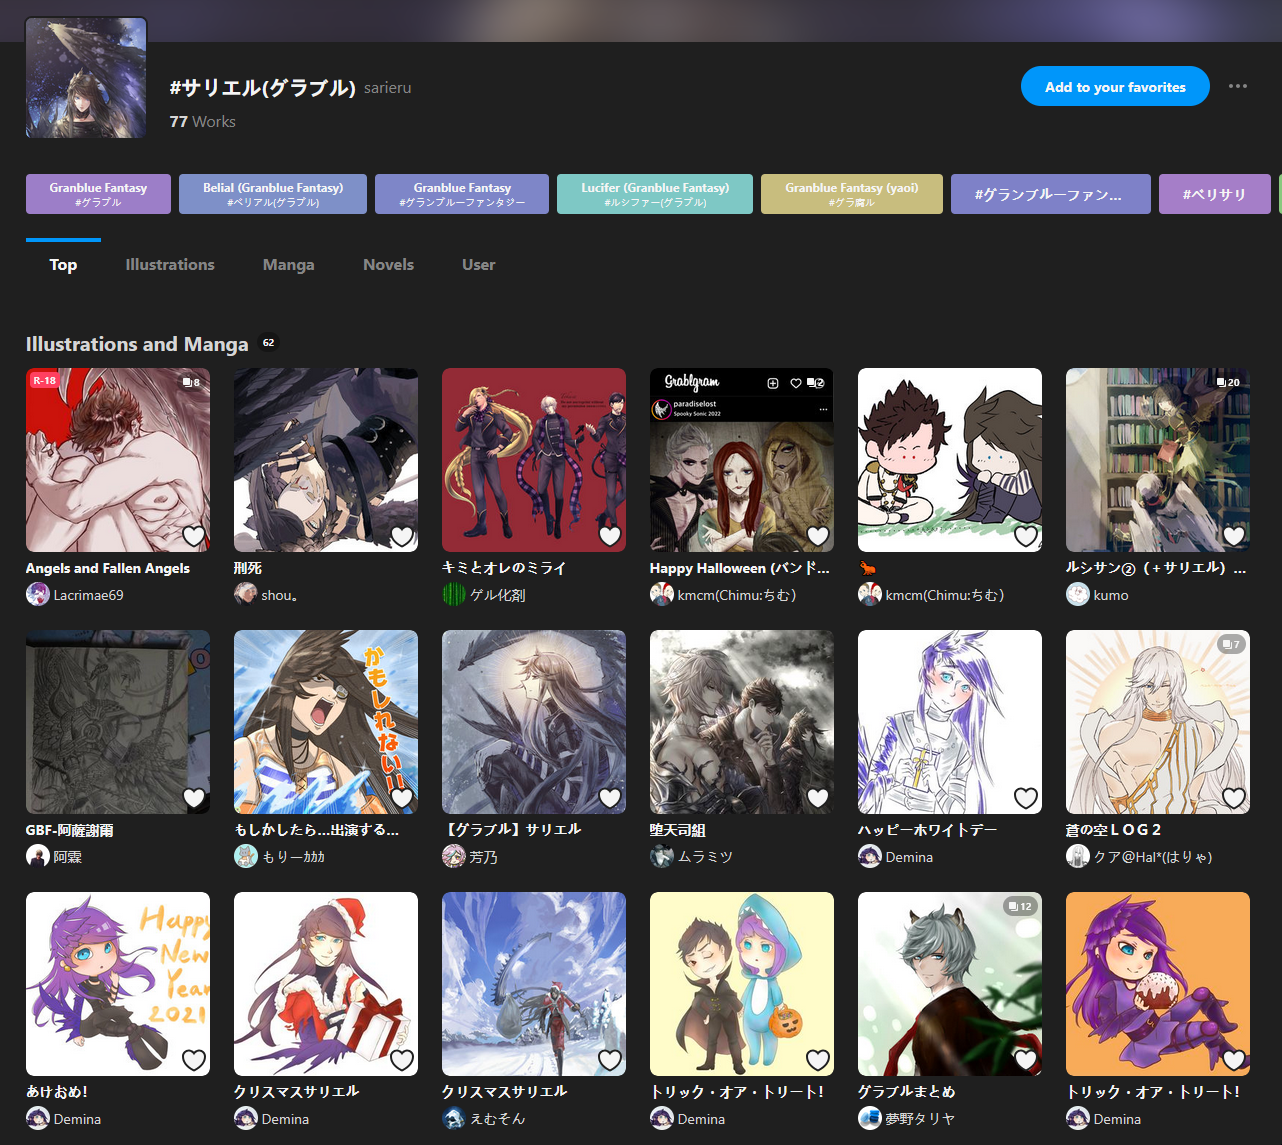This screenshot has width=1282, height=1145.
Task: Like the GBF-阿薩謝爾 artwork
Action: coord(194,798)
